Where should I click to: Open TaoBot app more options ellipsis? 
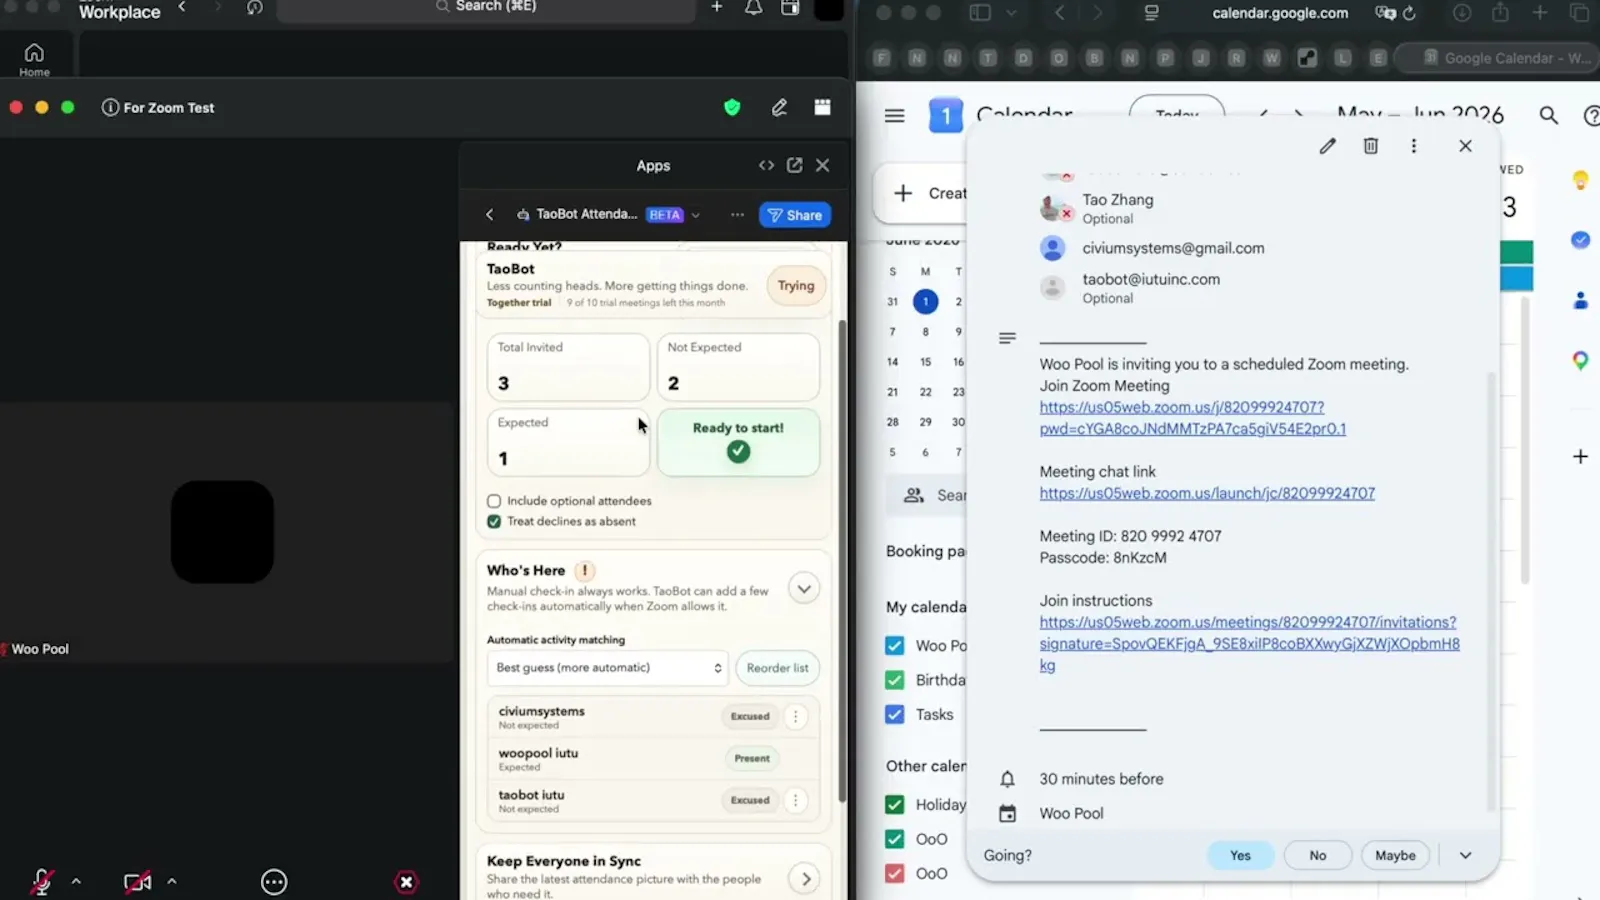coord(737,214)
